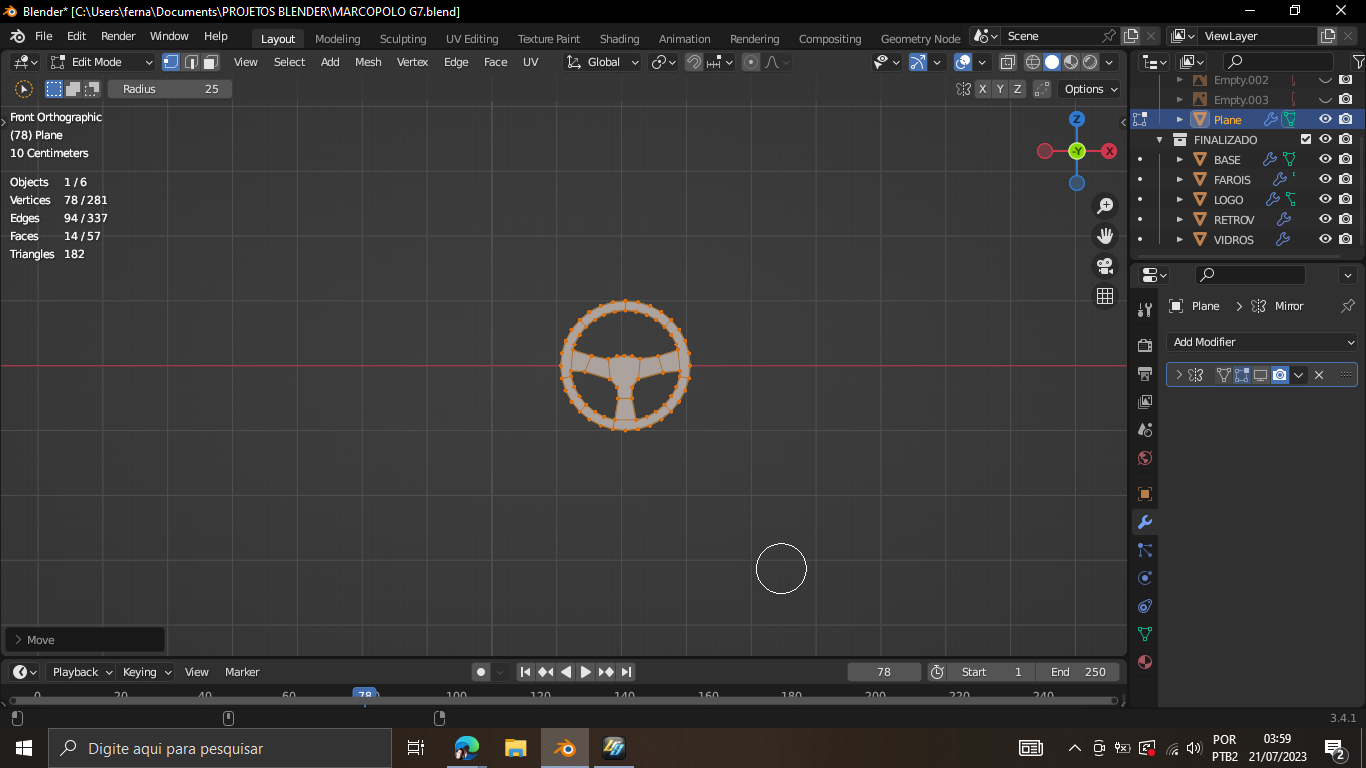1366x768 pixels.
Task: Hide the LOGO object via eye icon
Action: click(1325, 199)
